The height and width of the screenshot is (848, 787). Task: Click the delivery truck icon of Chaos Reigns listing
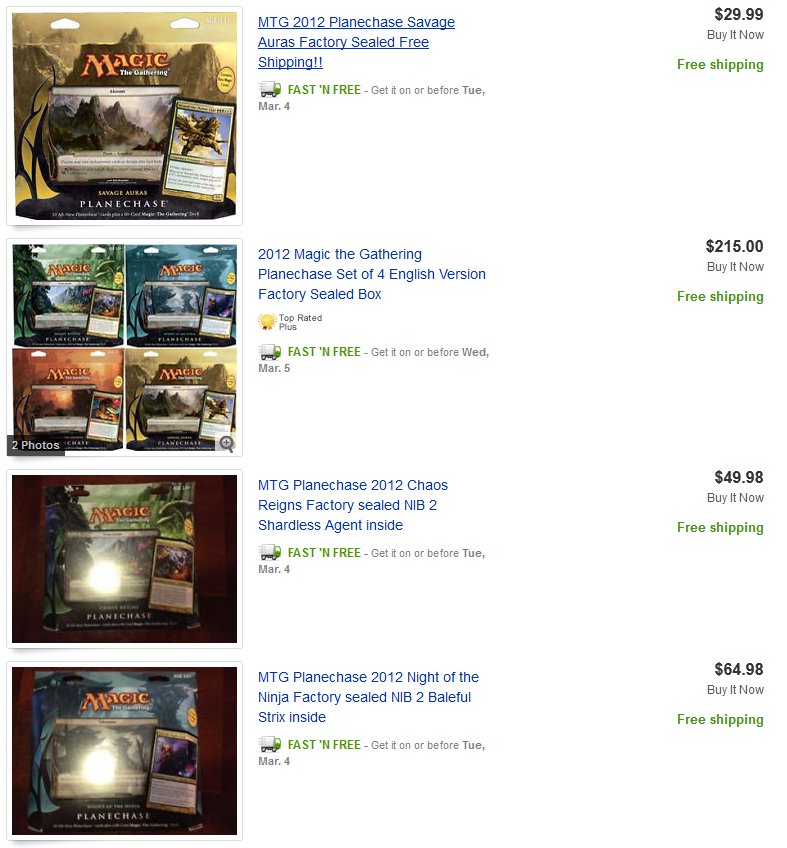[270, 552]
